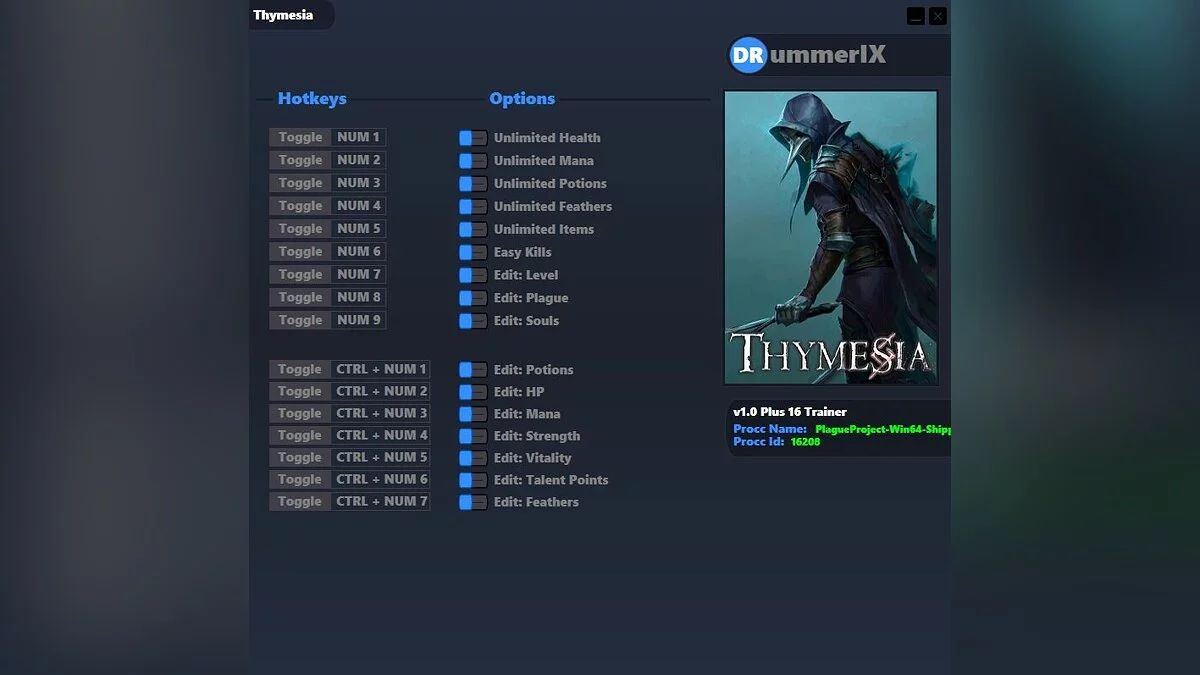Enable the Edit: Souls option

click(x=471, y=320)
